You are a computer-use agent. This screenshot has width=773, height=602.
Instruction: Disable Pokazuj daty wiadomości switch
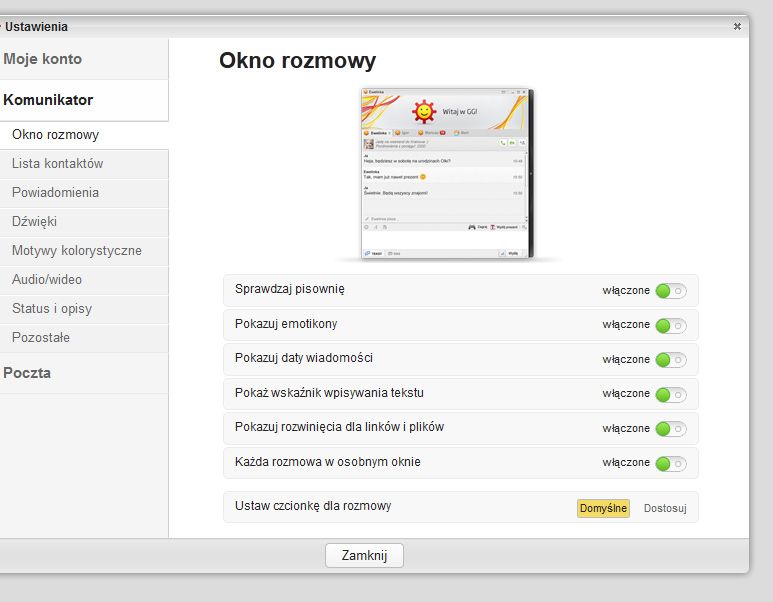(670, 360)
